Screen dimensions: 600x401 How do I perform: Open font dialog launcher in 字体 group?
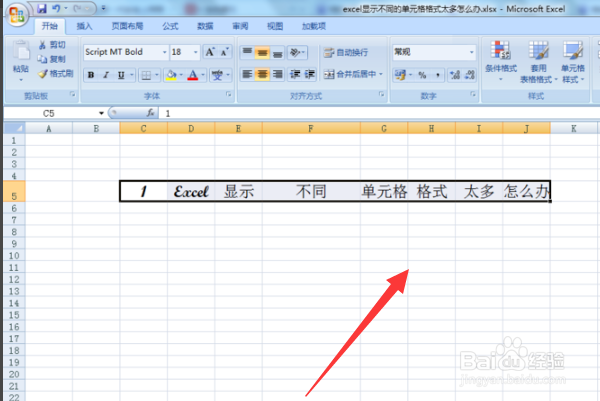pyautogui.click(x=229, y=94)
